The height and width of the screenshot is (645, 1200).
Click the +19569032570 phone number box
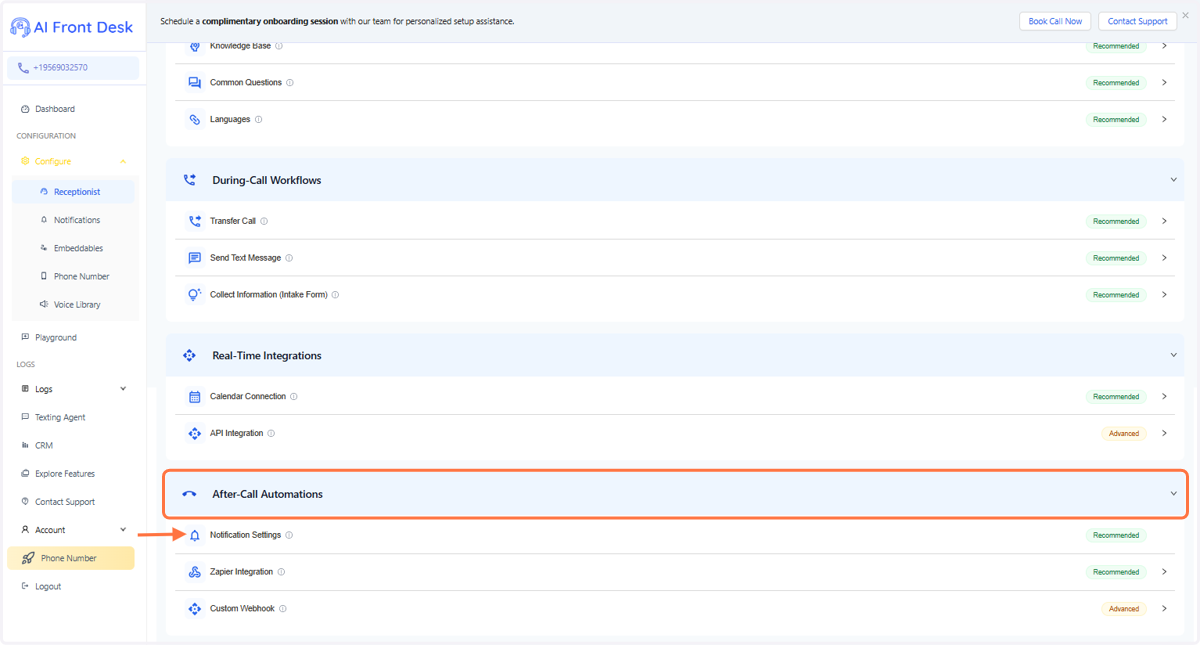point(73,68)
